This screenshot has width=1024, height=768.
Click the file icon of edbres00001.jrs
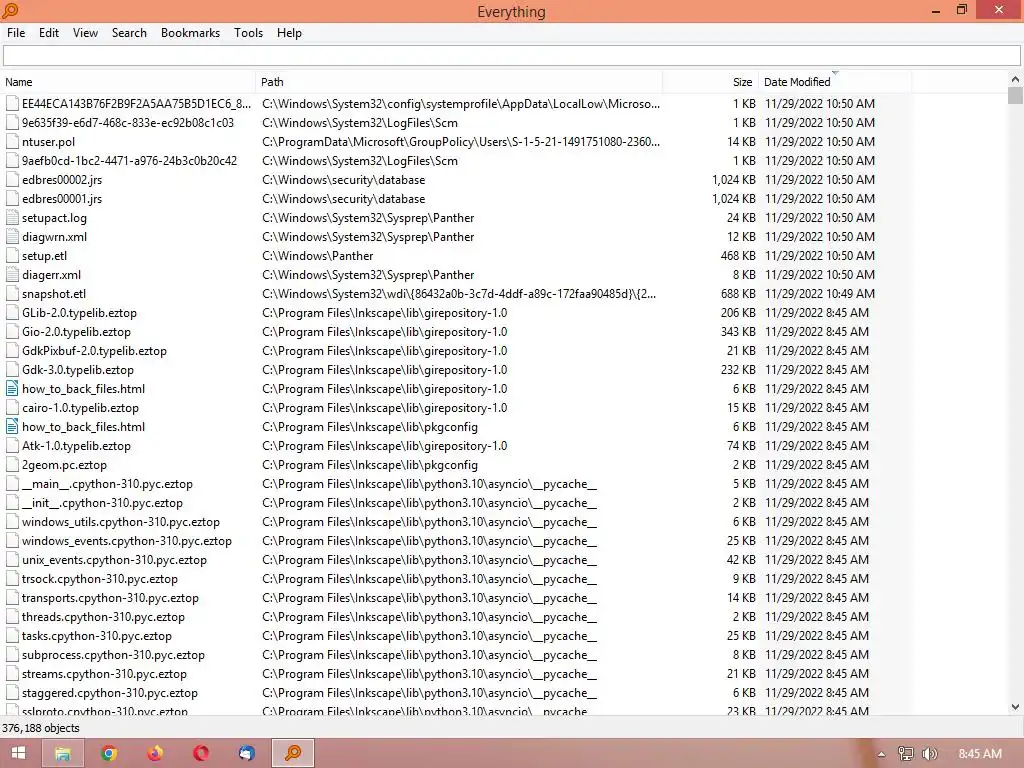tap(12, 199)
